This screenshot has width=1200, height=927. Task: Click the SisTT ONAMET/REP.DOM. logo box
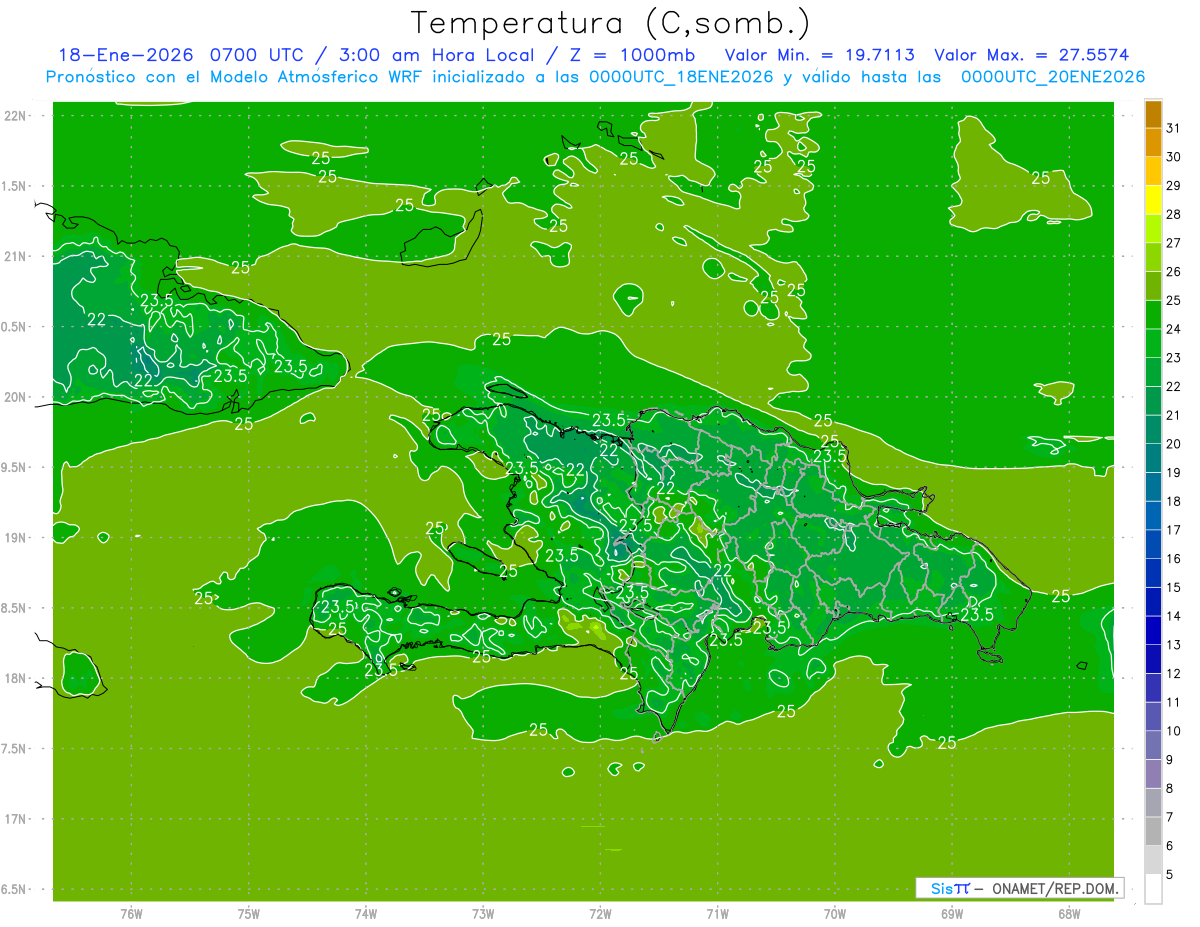click(1019, 888)
